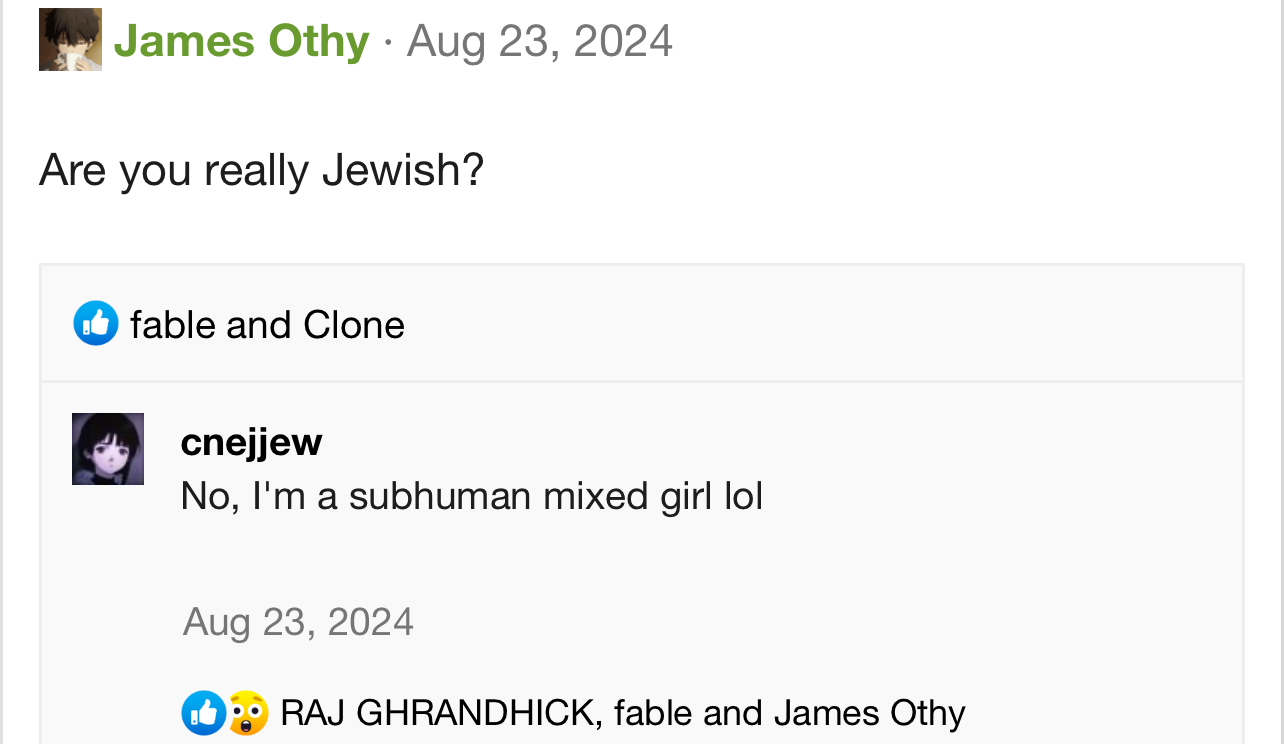The width and height of the screenshot is (1284, 744).
Task: Click James Othy's profile avatar
Action: (x=70, y=40)
